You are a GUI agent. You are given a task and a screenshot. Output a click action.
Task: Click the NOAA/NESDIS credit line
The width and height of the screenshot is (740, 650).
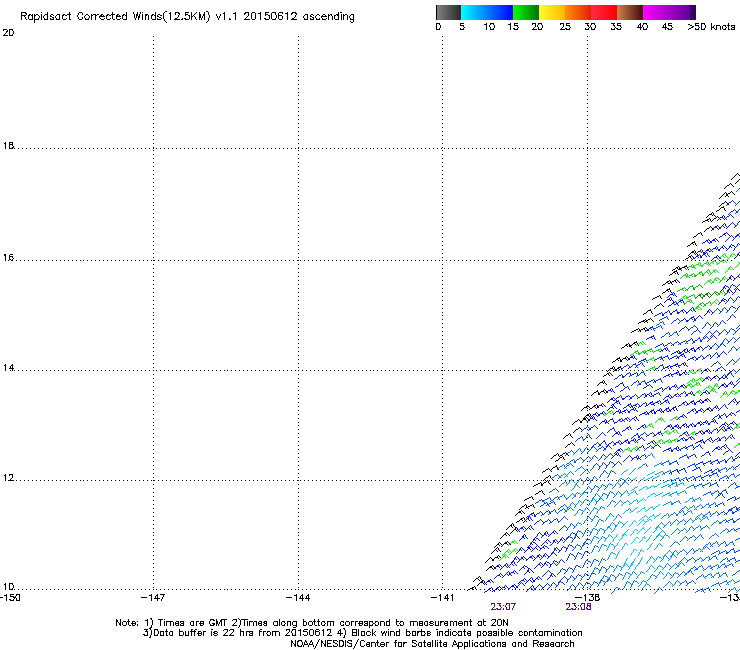coord(432,644)
